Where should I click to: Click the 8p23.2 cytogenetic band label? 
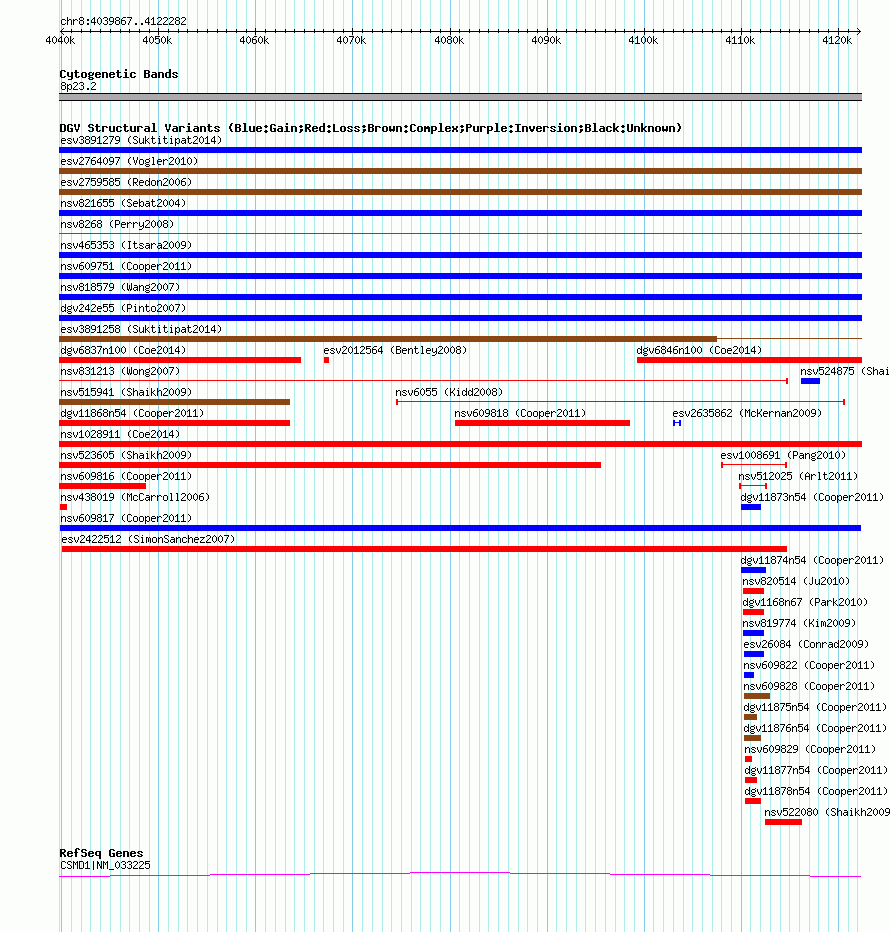click(78, 87)
